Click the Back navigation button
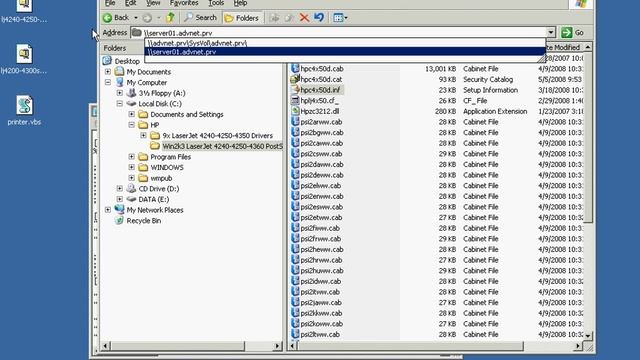The image size is (640, 360). click(116, 18)
